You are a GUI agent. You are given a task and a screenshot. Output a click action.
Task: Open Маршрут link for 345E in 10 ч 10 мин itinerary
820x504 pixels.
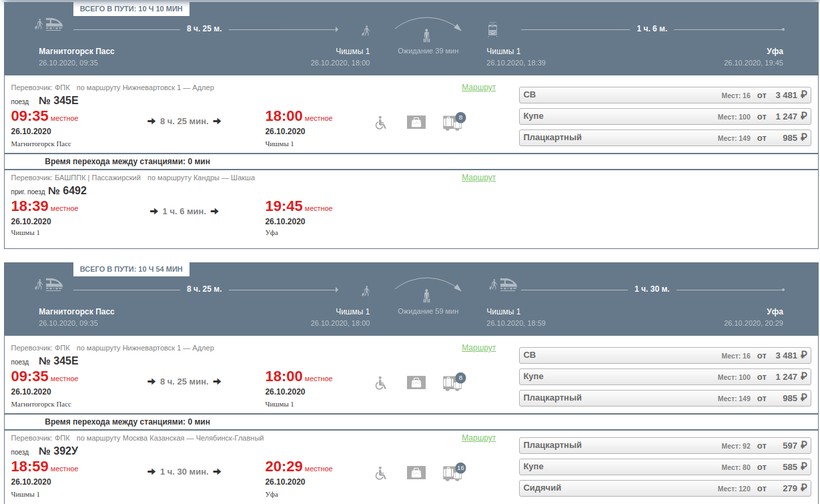tap(478, 88)
